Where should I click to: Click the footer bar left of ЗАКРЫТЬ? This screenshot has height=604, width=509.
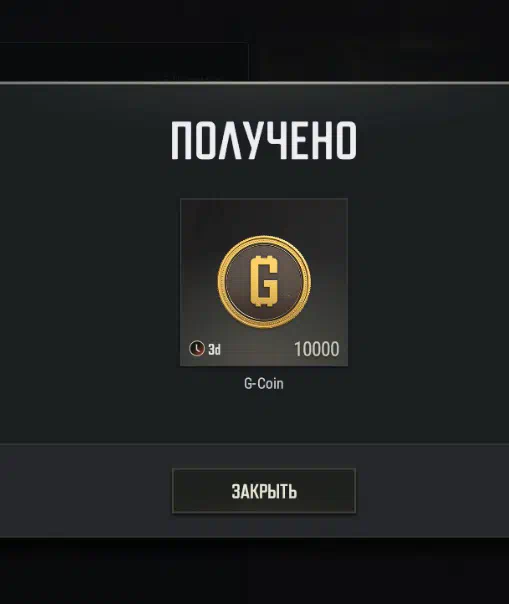click(86, 491)
